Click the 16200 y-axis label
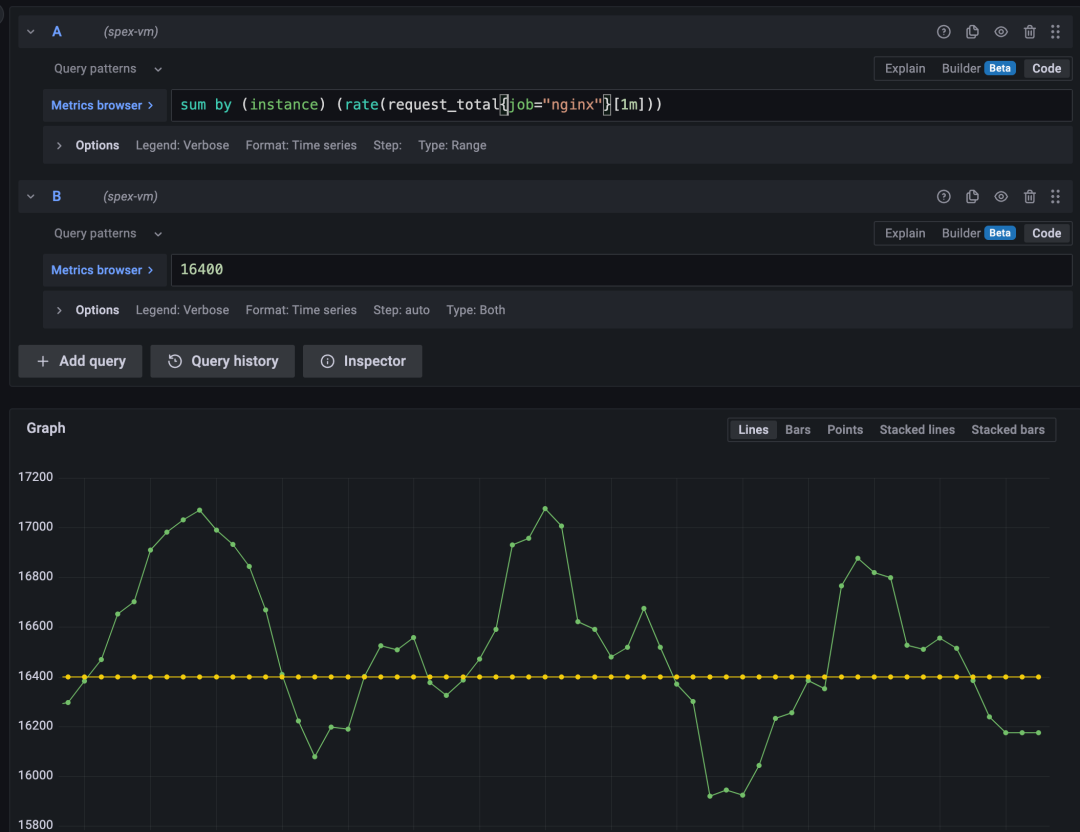 [35, 725]
